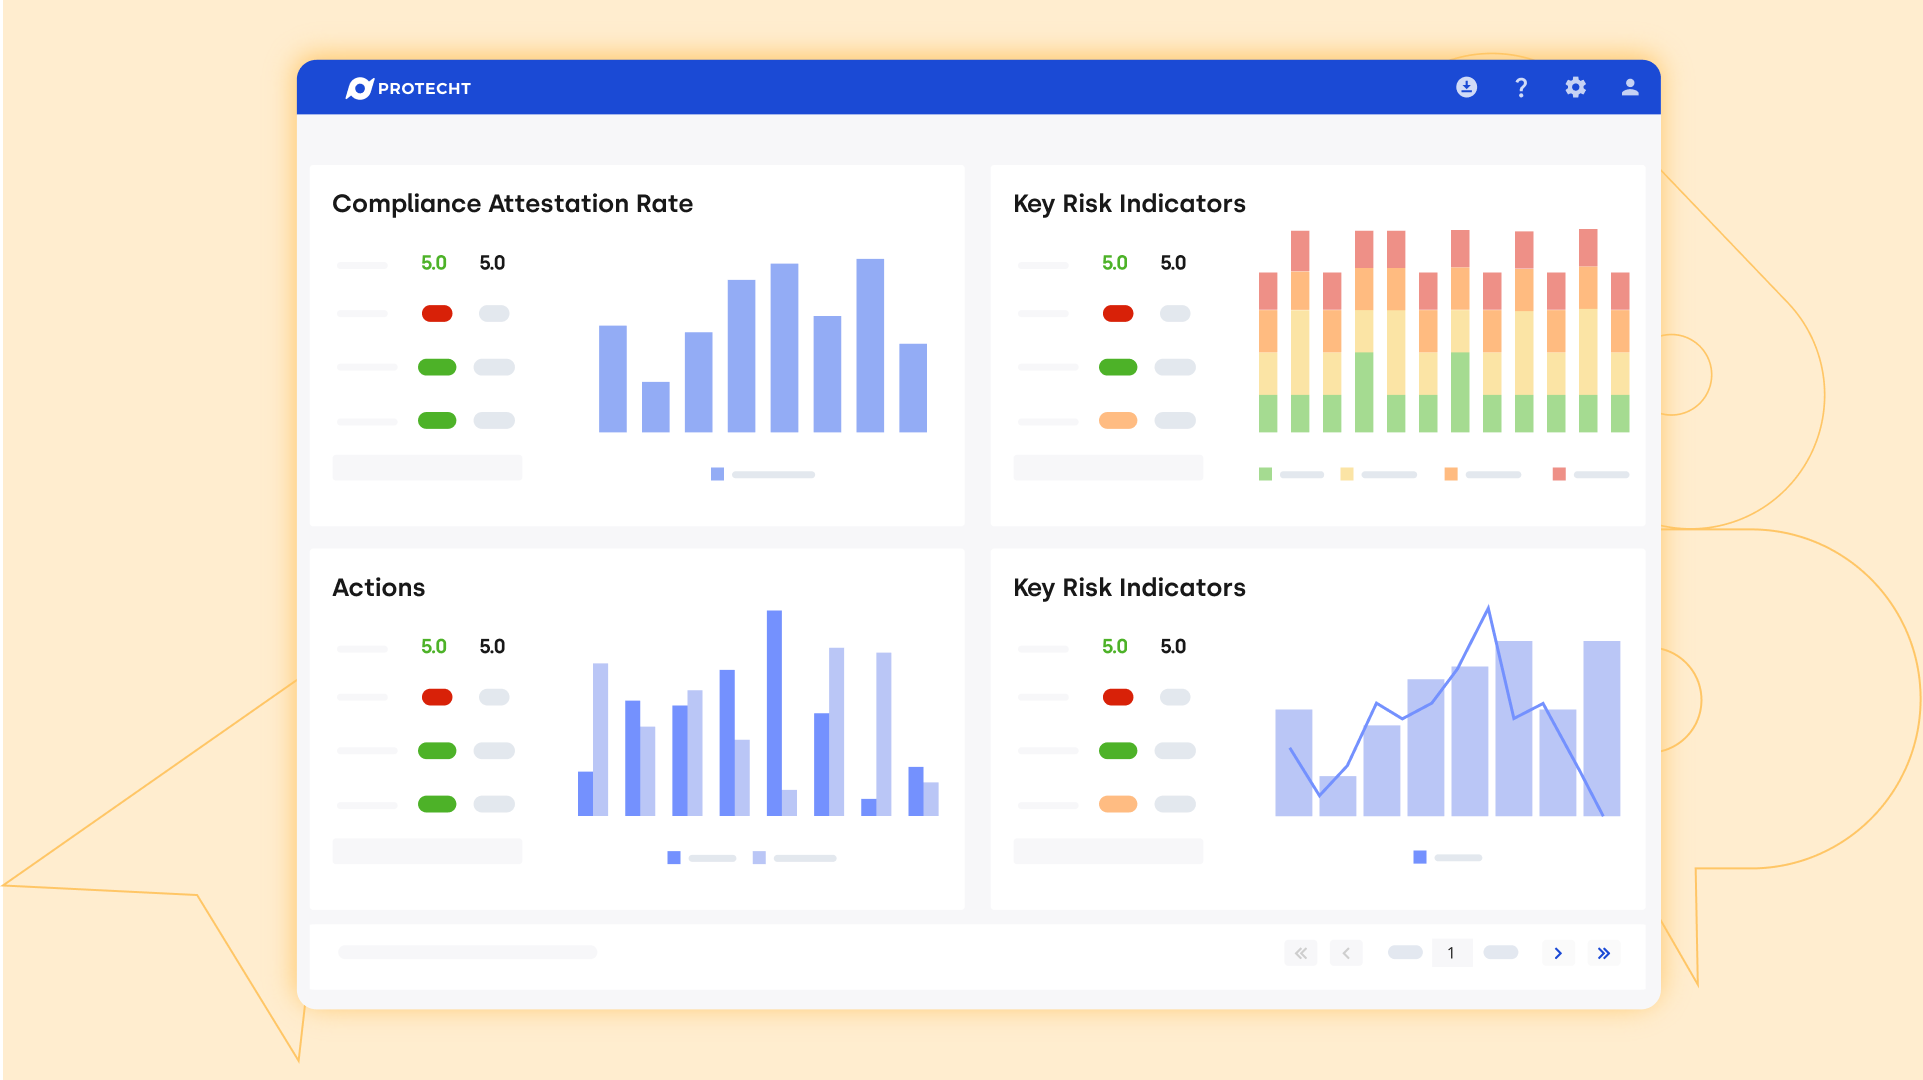Click the download icon in the header
This screenshot has width=1923, height=1080.
coord(1466,87)
